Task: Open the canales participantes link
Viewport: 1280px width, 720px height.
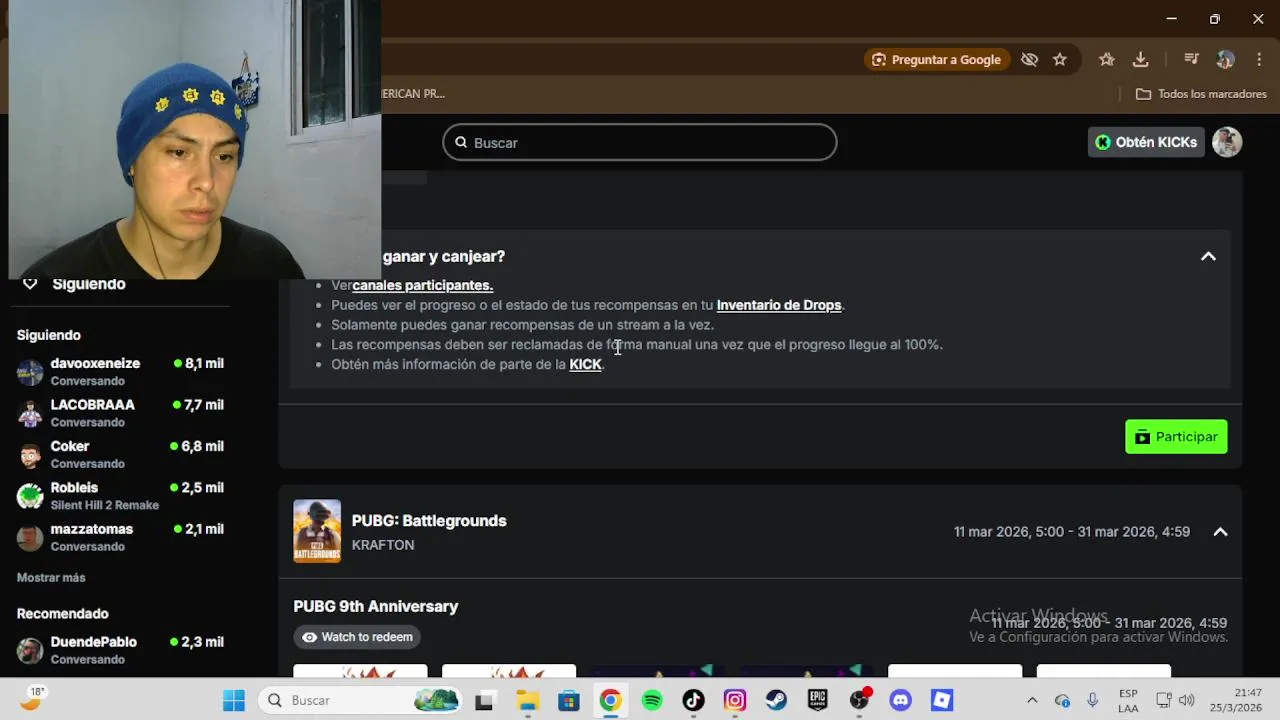Action: pyautogui.click(x=422, y=285)
